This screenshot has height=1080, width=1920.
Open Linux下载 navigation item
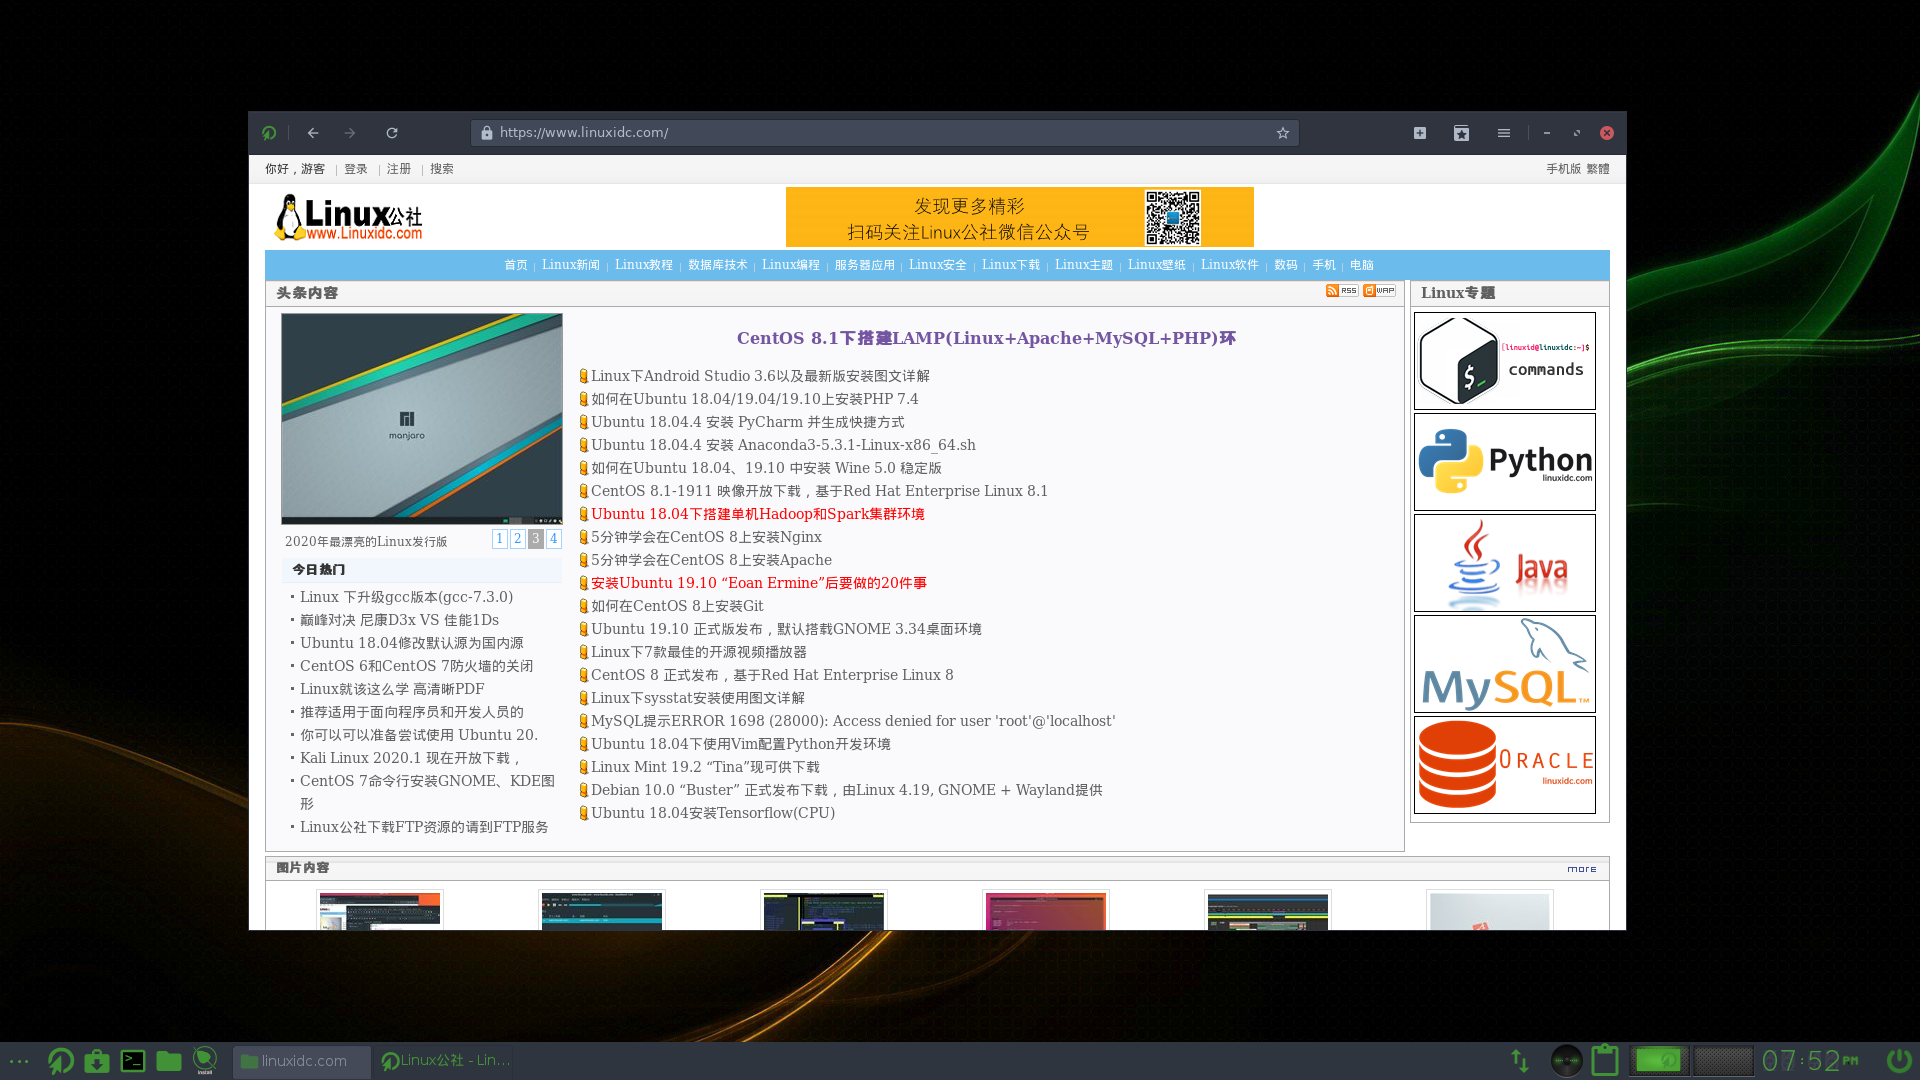point(1011,265)
